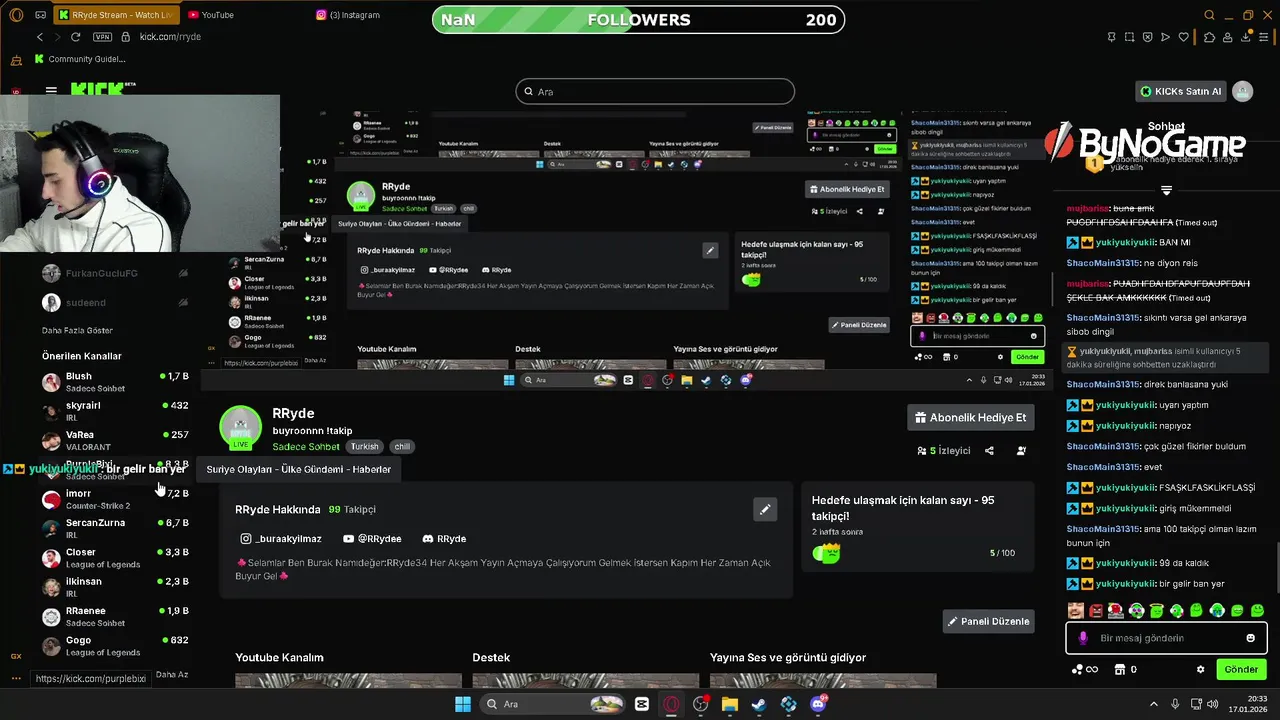Open the SercanZurna IRL channel

click(115, 528)
